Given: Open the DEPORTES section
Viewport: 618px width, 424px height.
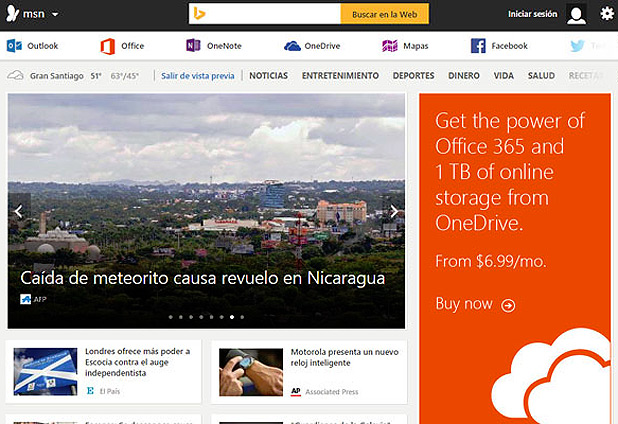Looking at the screenshot, I should click(413, 76).
